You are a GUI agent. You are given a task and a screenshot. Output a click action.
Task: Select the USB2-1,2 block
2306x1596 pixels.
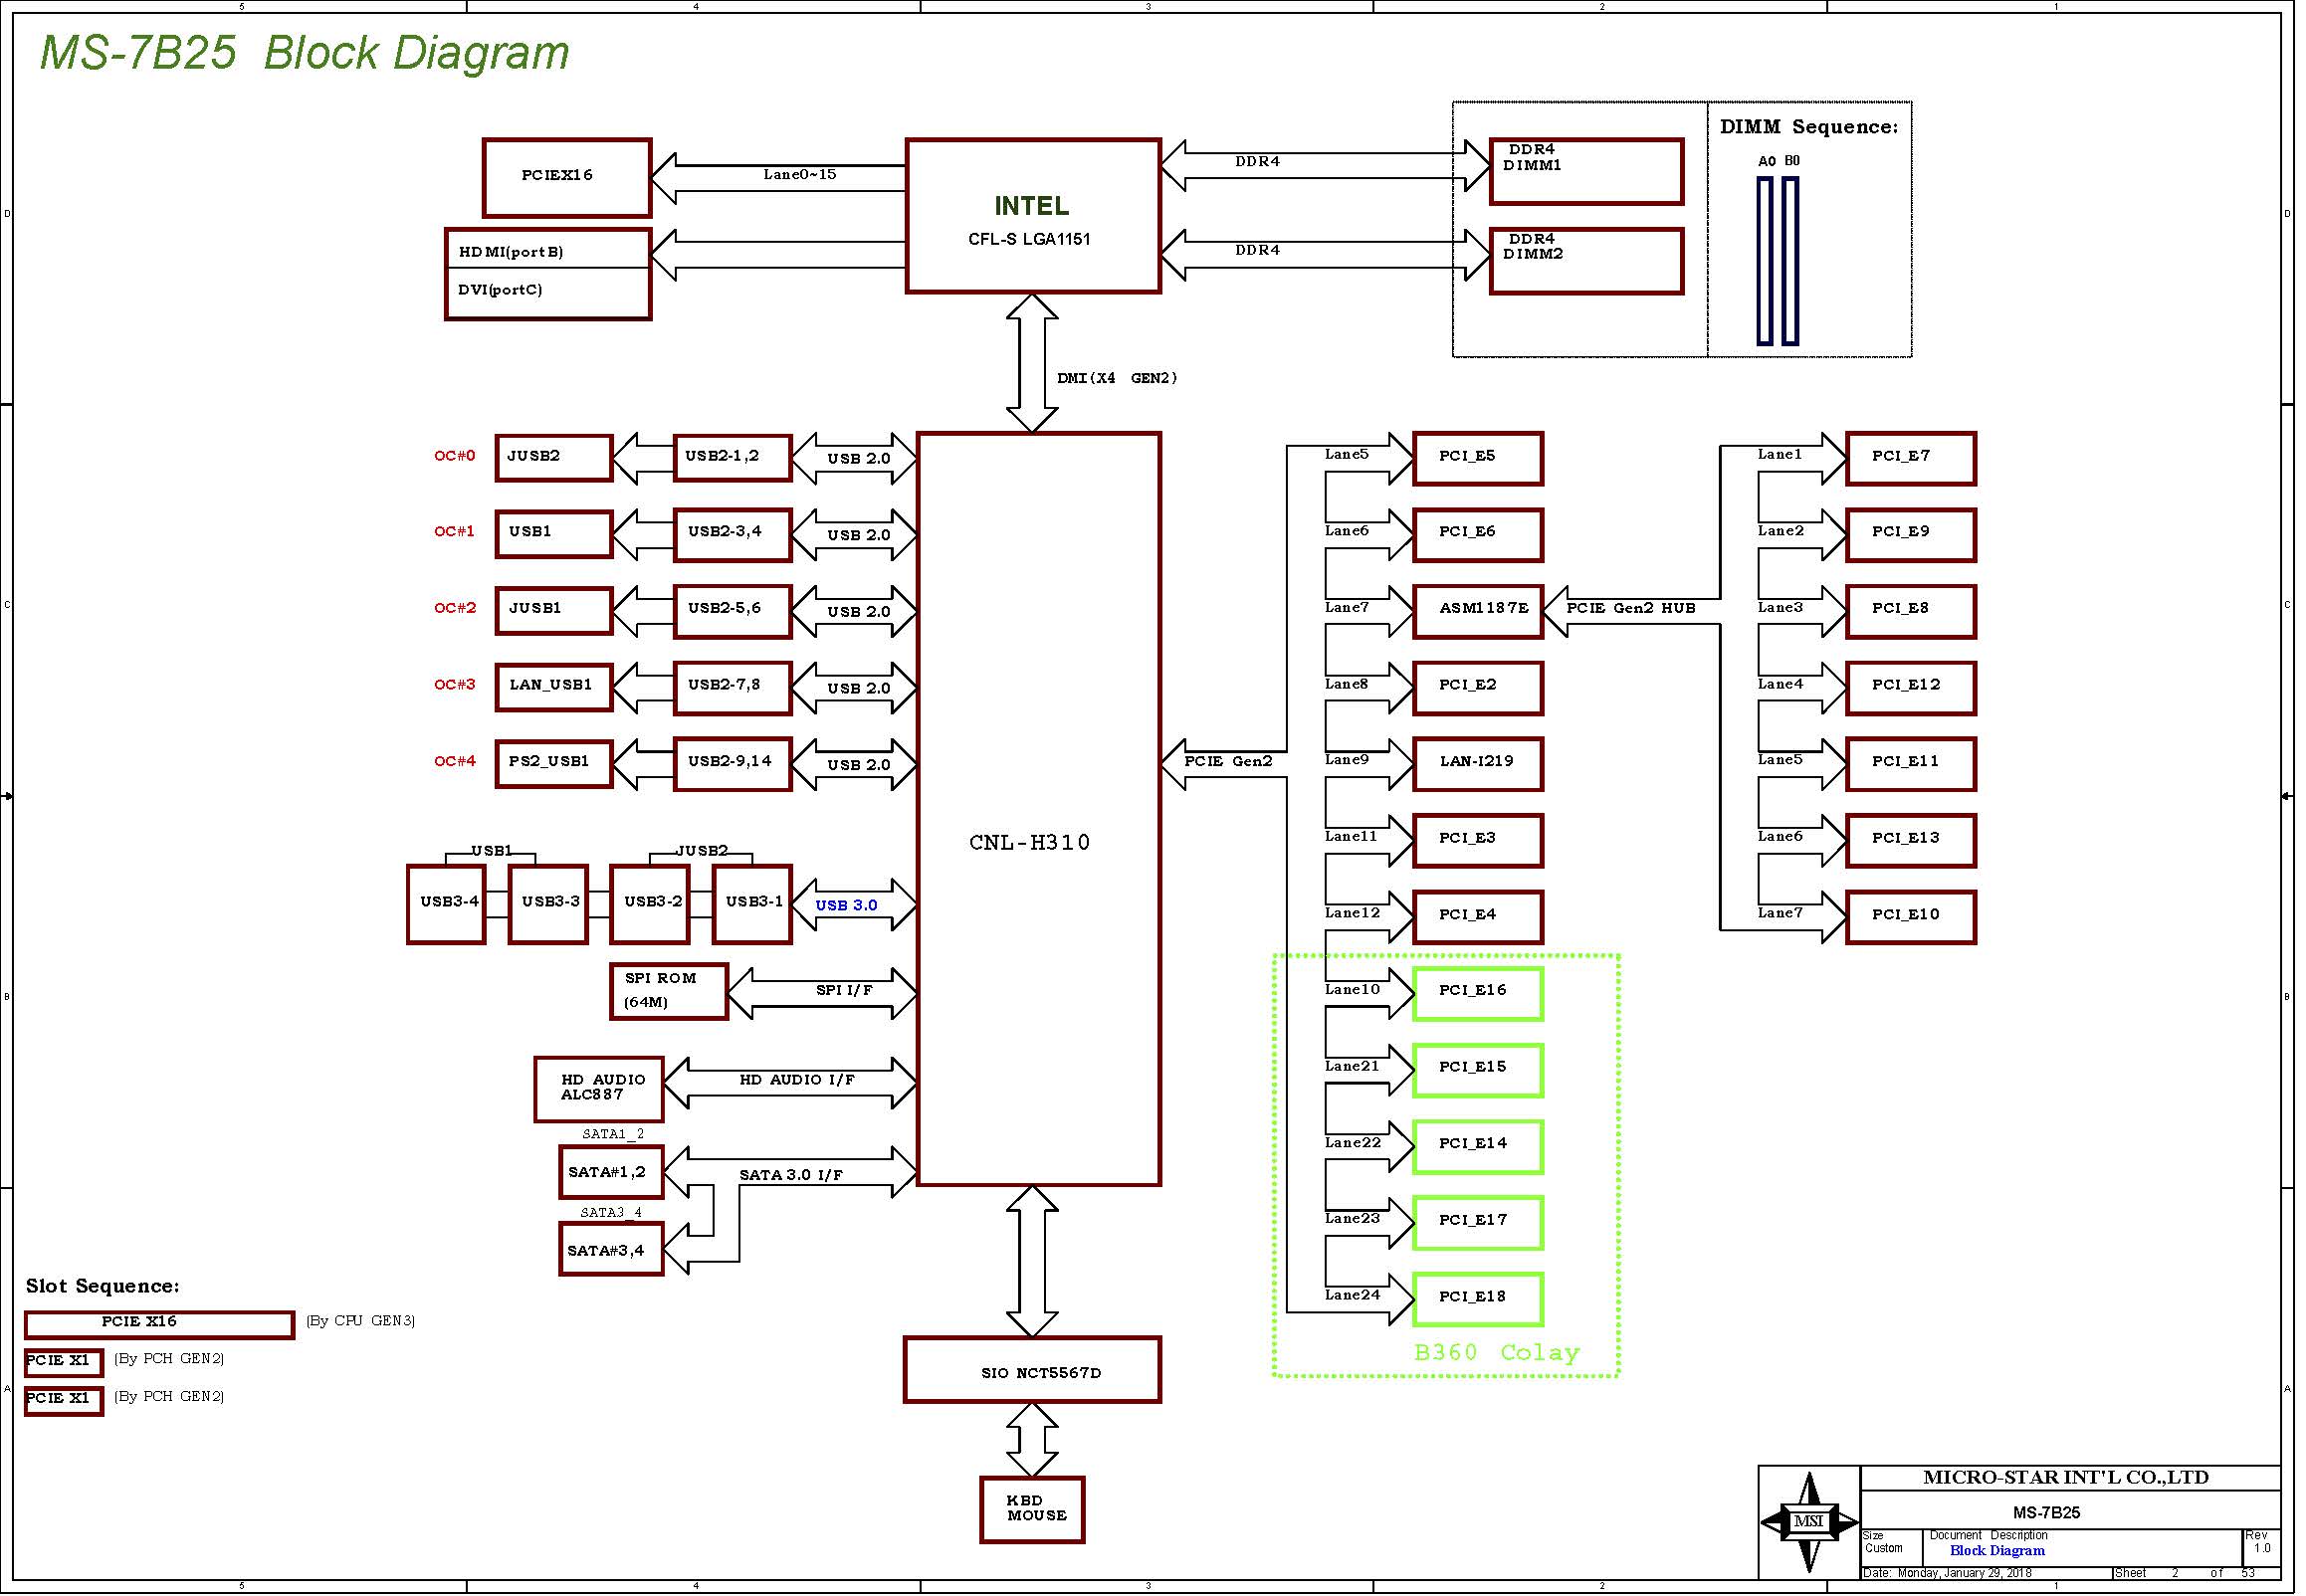coord(732,458)
